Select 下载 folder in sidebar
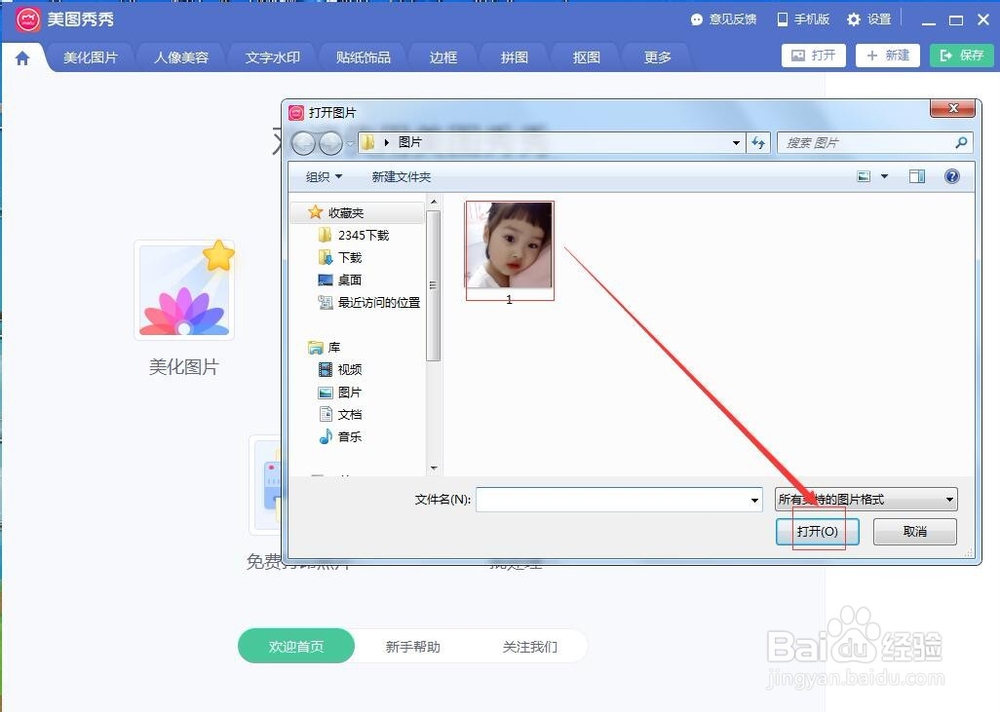 point(340,258)
